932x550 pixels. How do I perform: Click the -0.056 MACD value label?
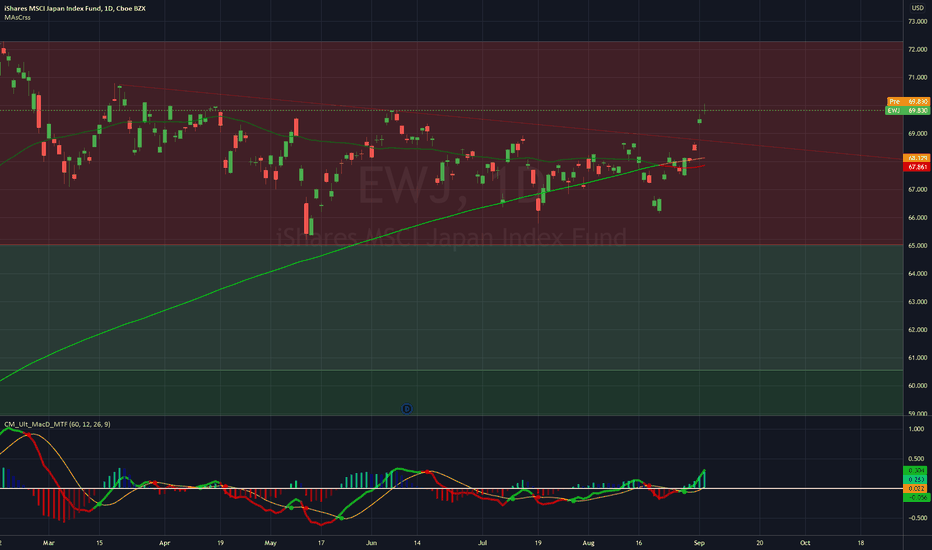pyautogui.click(x=916, y=497)
